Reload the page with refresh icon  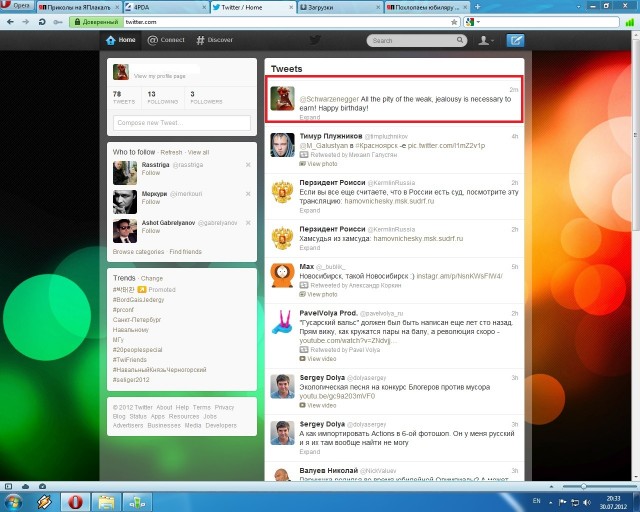pyautogui.click(x=42, y=22)
